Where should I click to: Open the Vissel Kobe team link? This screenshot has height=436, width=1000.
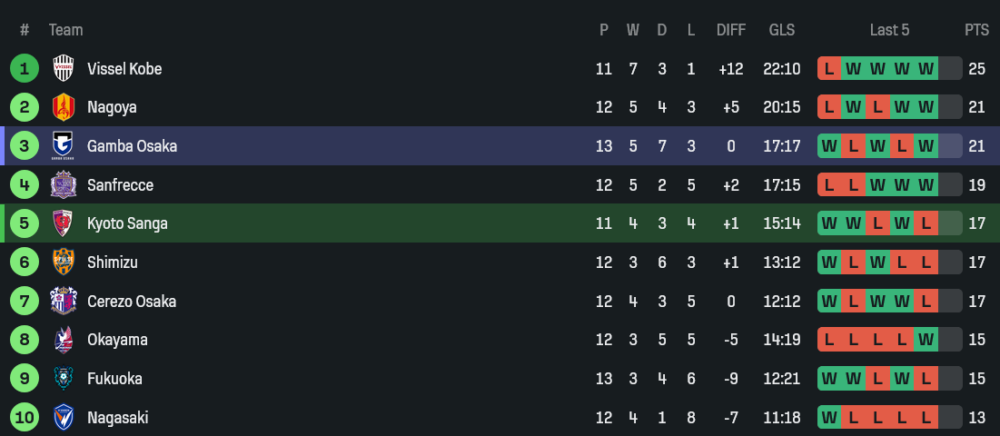[124, 69]
